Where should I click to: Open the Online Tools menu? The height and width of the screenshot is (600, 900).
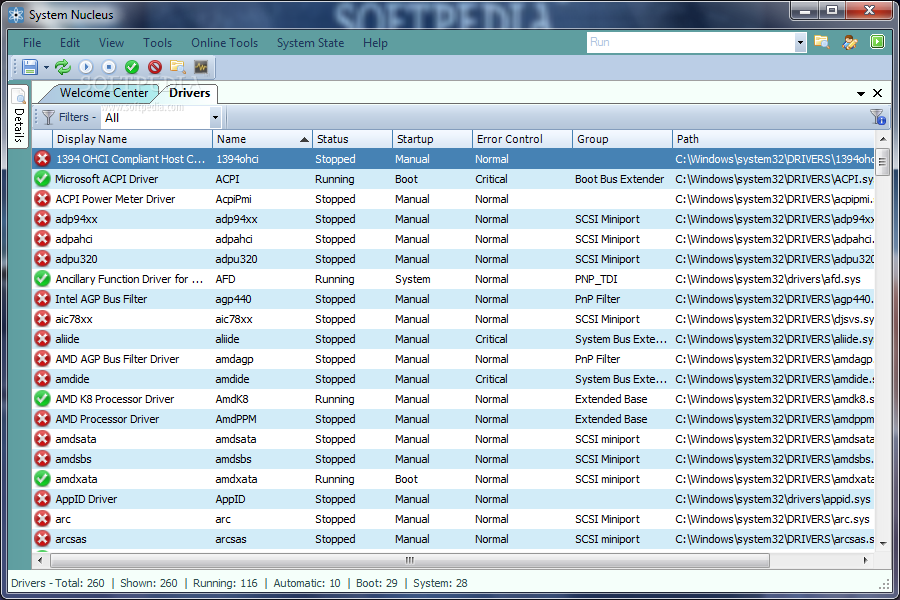224,43
